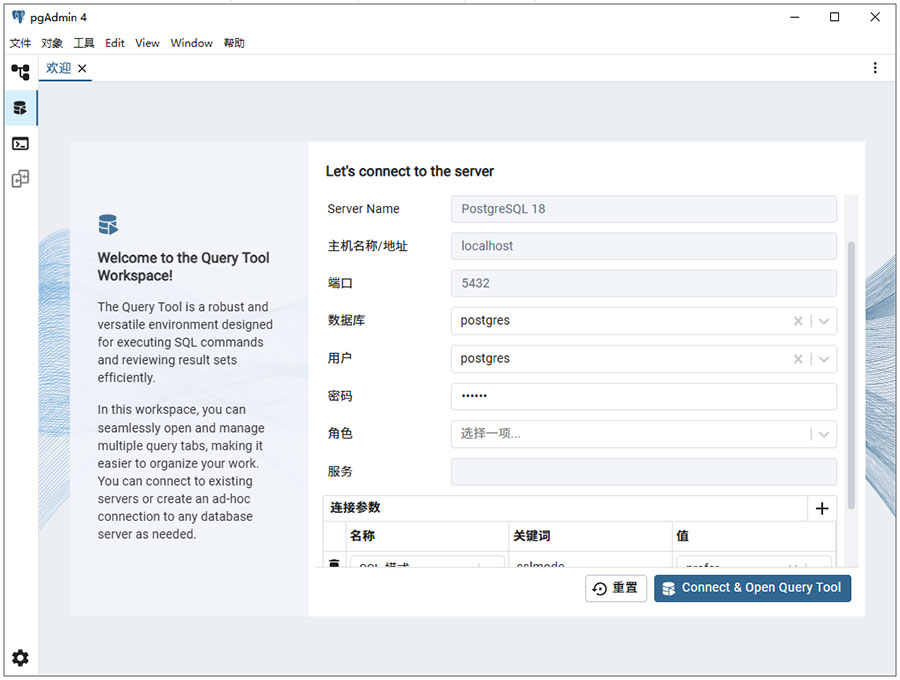Clear the 数据库 selection

(x=798, y=321)
